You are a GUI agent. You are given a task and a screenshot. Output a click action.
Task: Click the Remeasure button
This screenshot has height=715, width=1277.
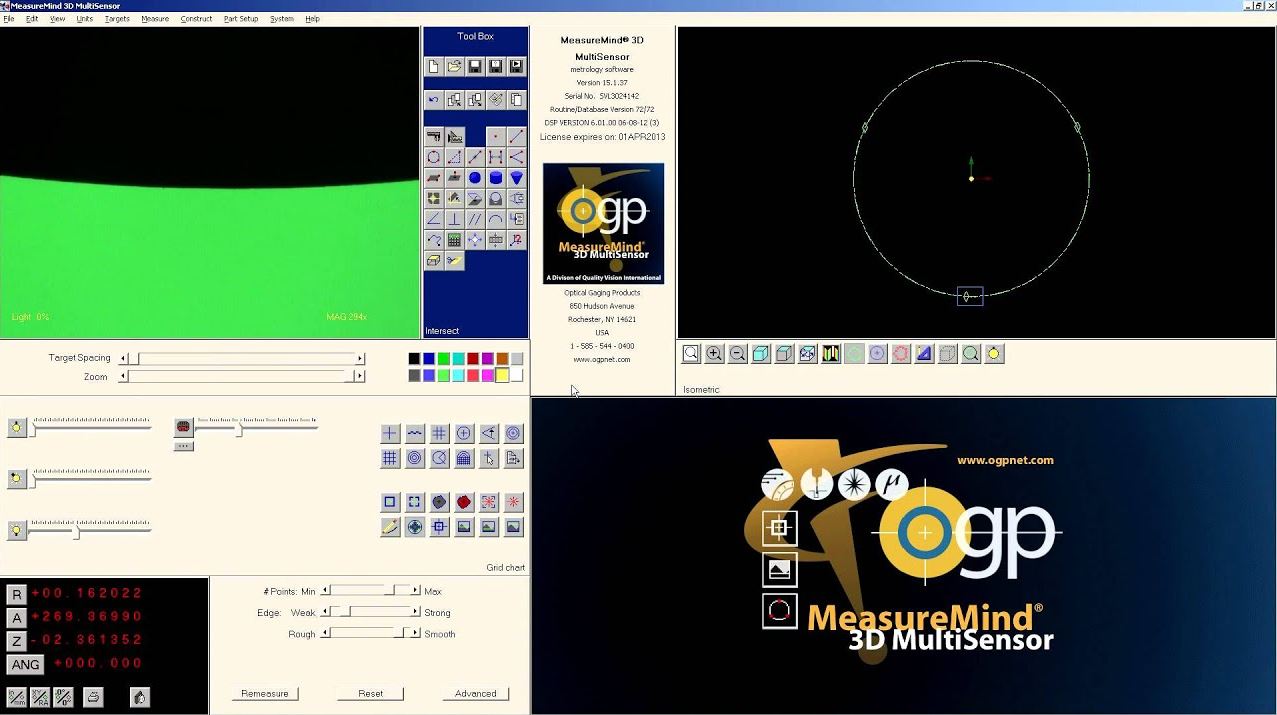click(x=265, y=693)
